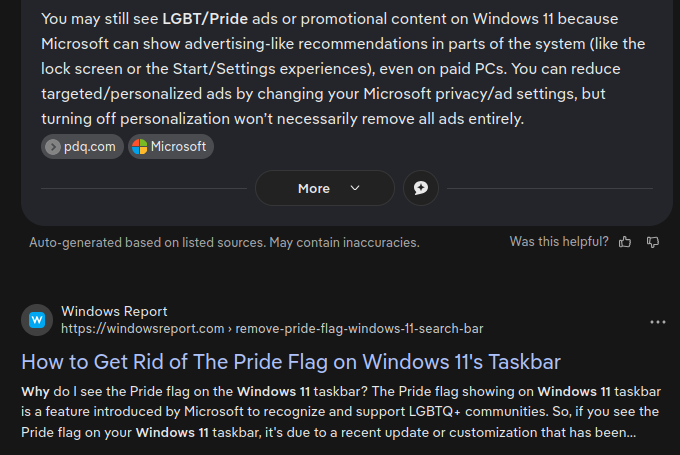680x455 pixels.
Task: Click the chat follow-up bubble icon
Action: click(421, 188)
